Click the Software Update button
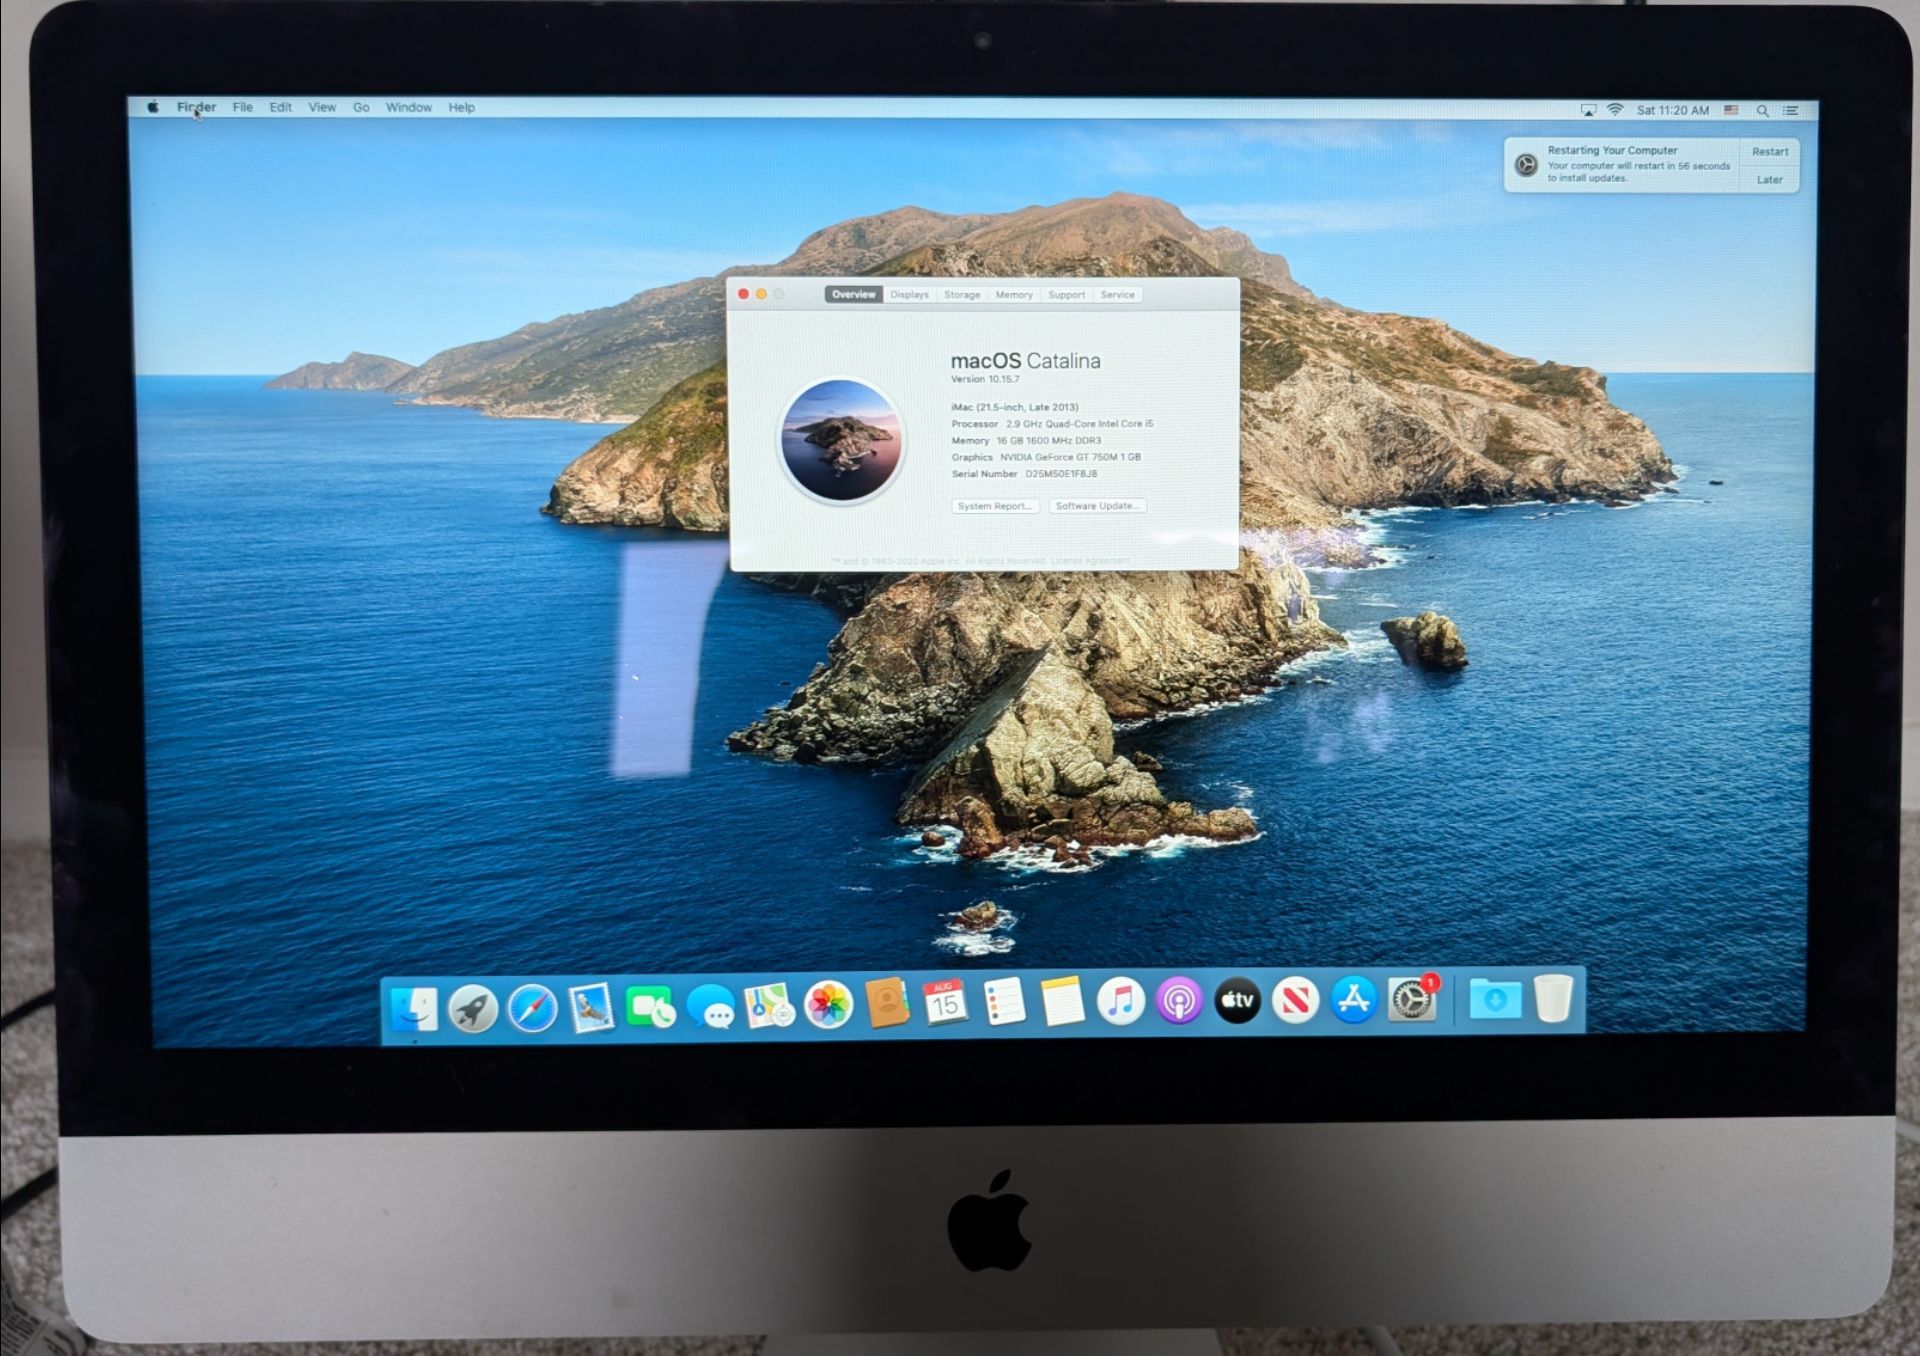 coord(1098,506)
